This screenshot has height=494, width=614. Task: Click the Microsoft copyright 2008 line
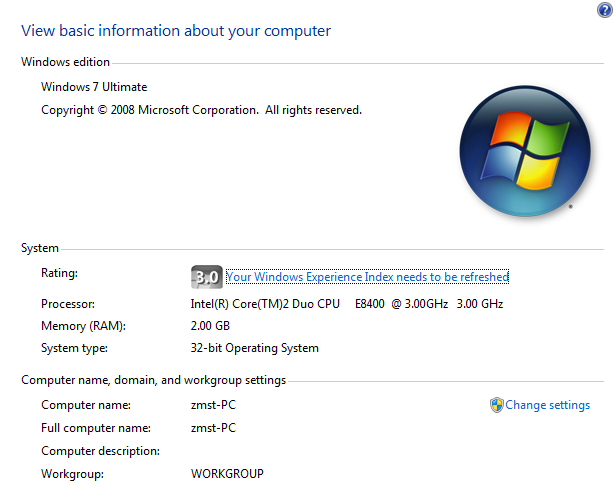point(201,110)
